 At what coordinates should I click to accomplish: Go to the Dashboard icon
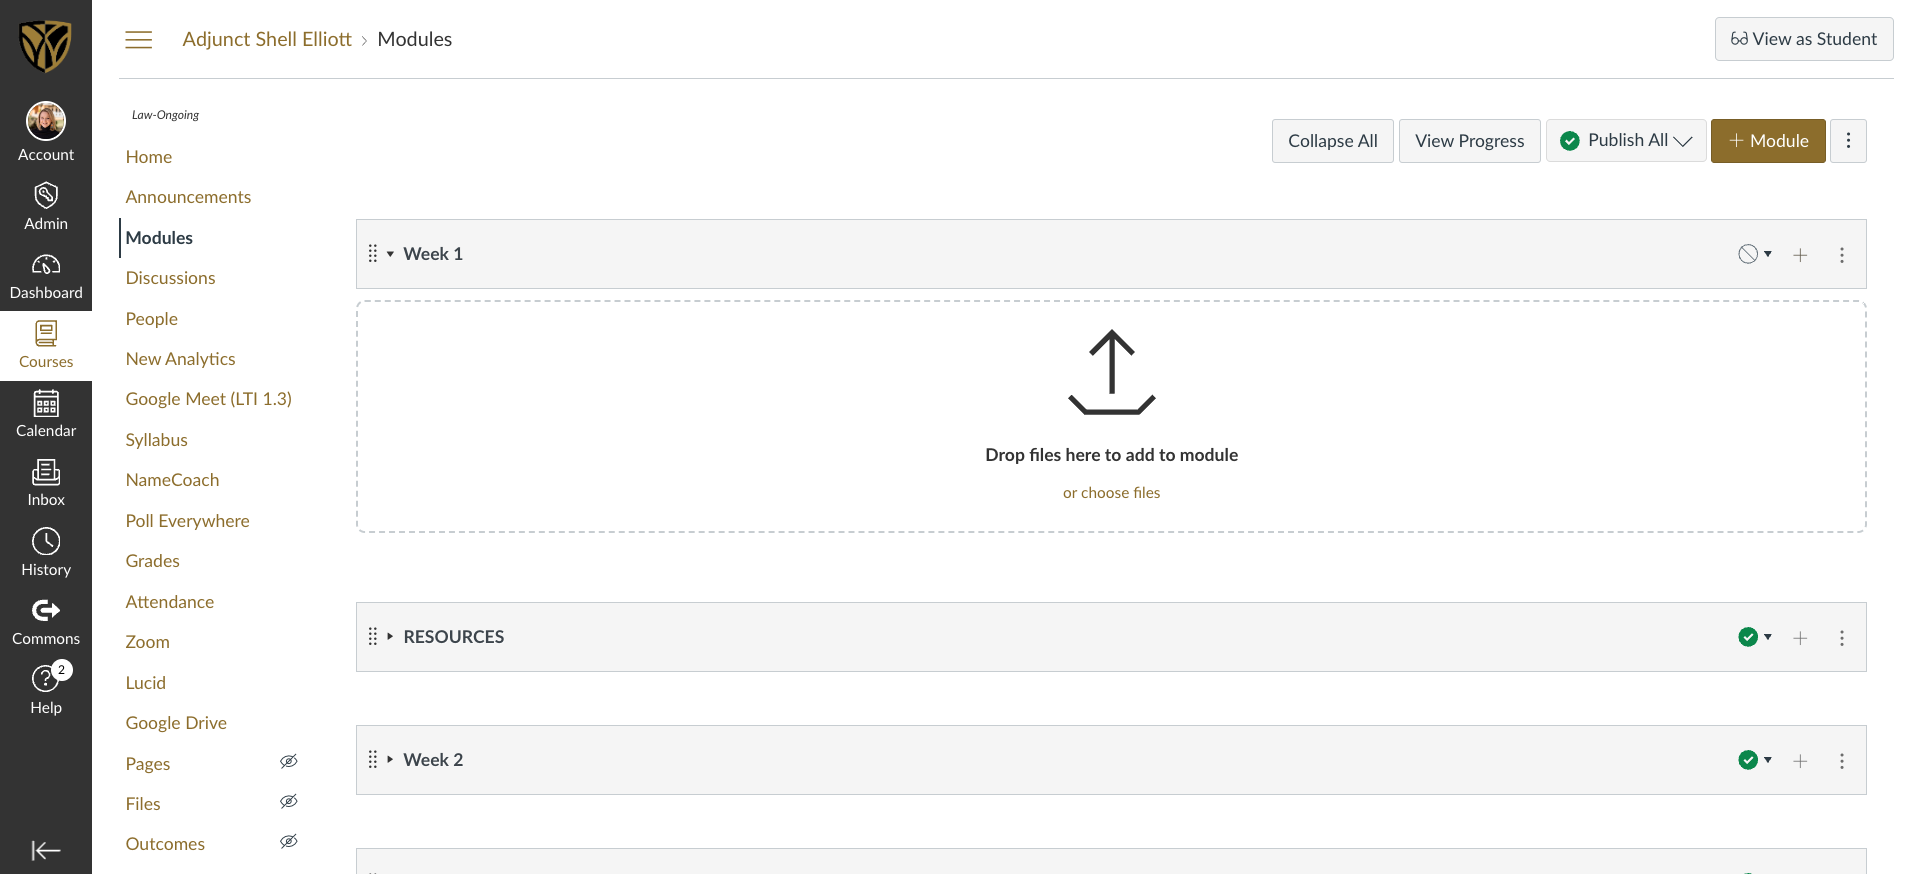pyautogui.click(x=46, y=265)
